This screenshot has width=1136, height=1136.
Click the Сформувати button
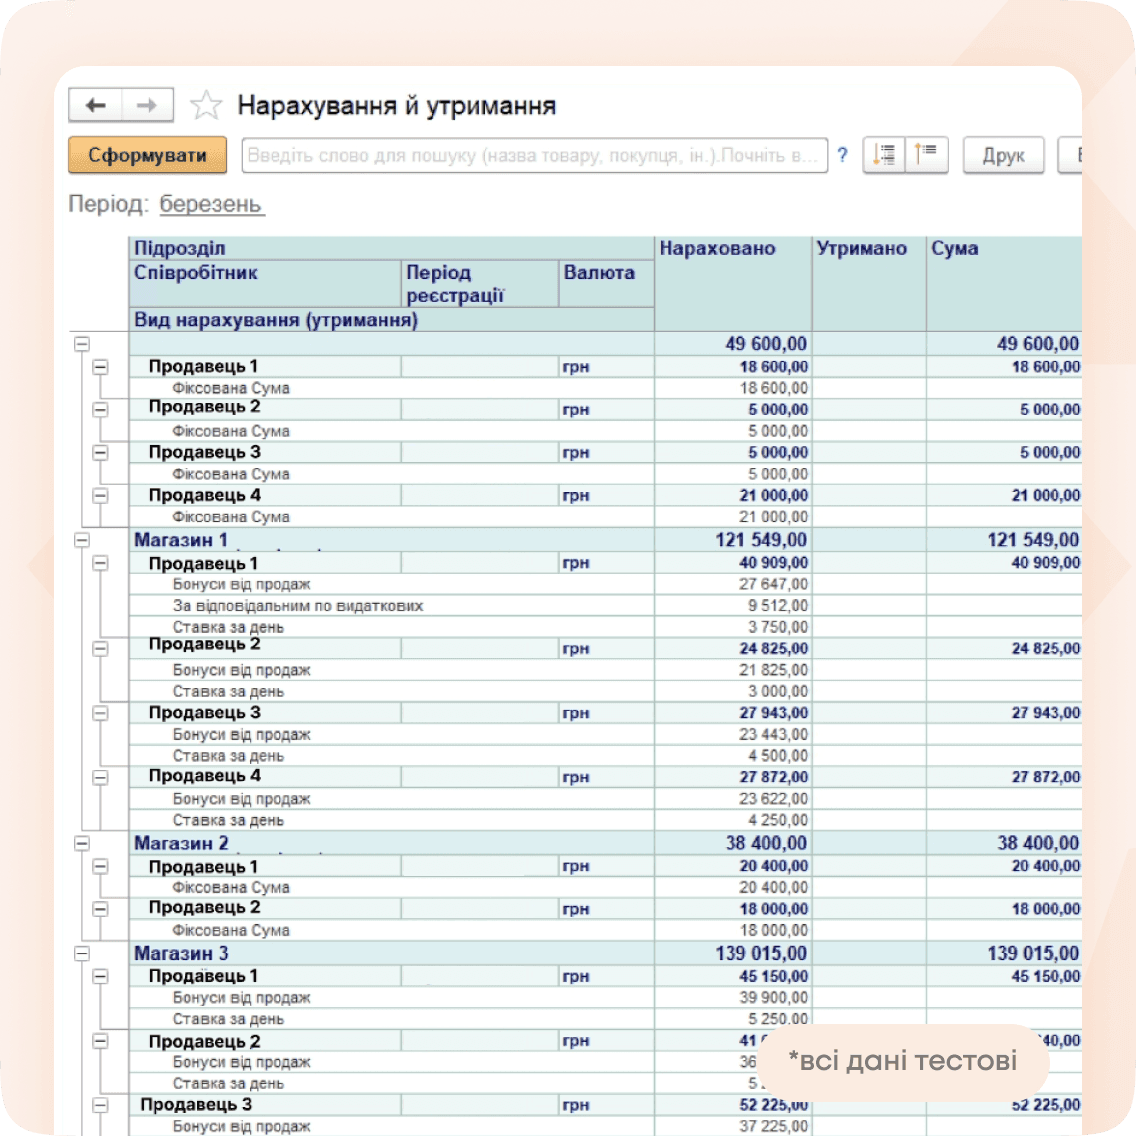148,155
